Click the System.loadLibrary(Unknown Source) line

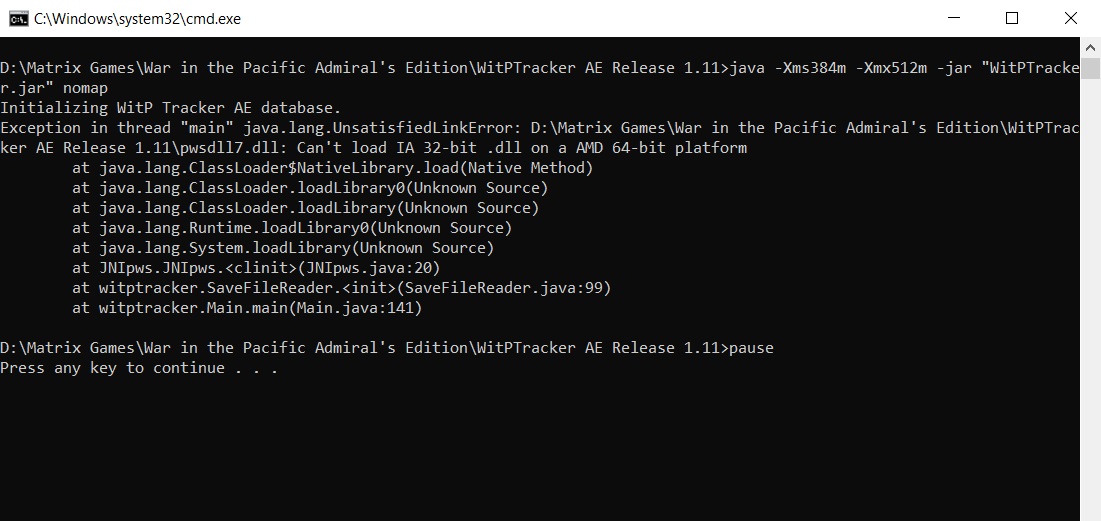[x=284, y=249]
